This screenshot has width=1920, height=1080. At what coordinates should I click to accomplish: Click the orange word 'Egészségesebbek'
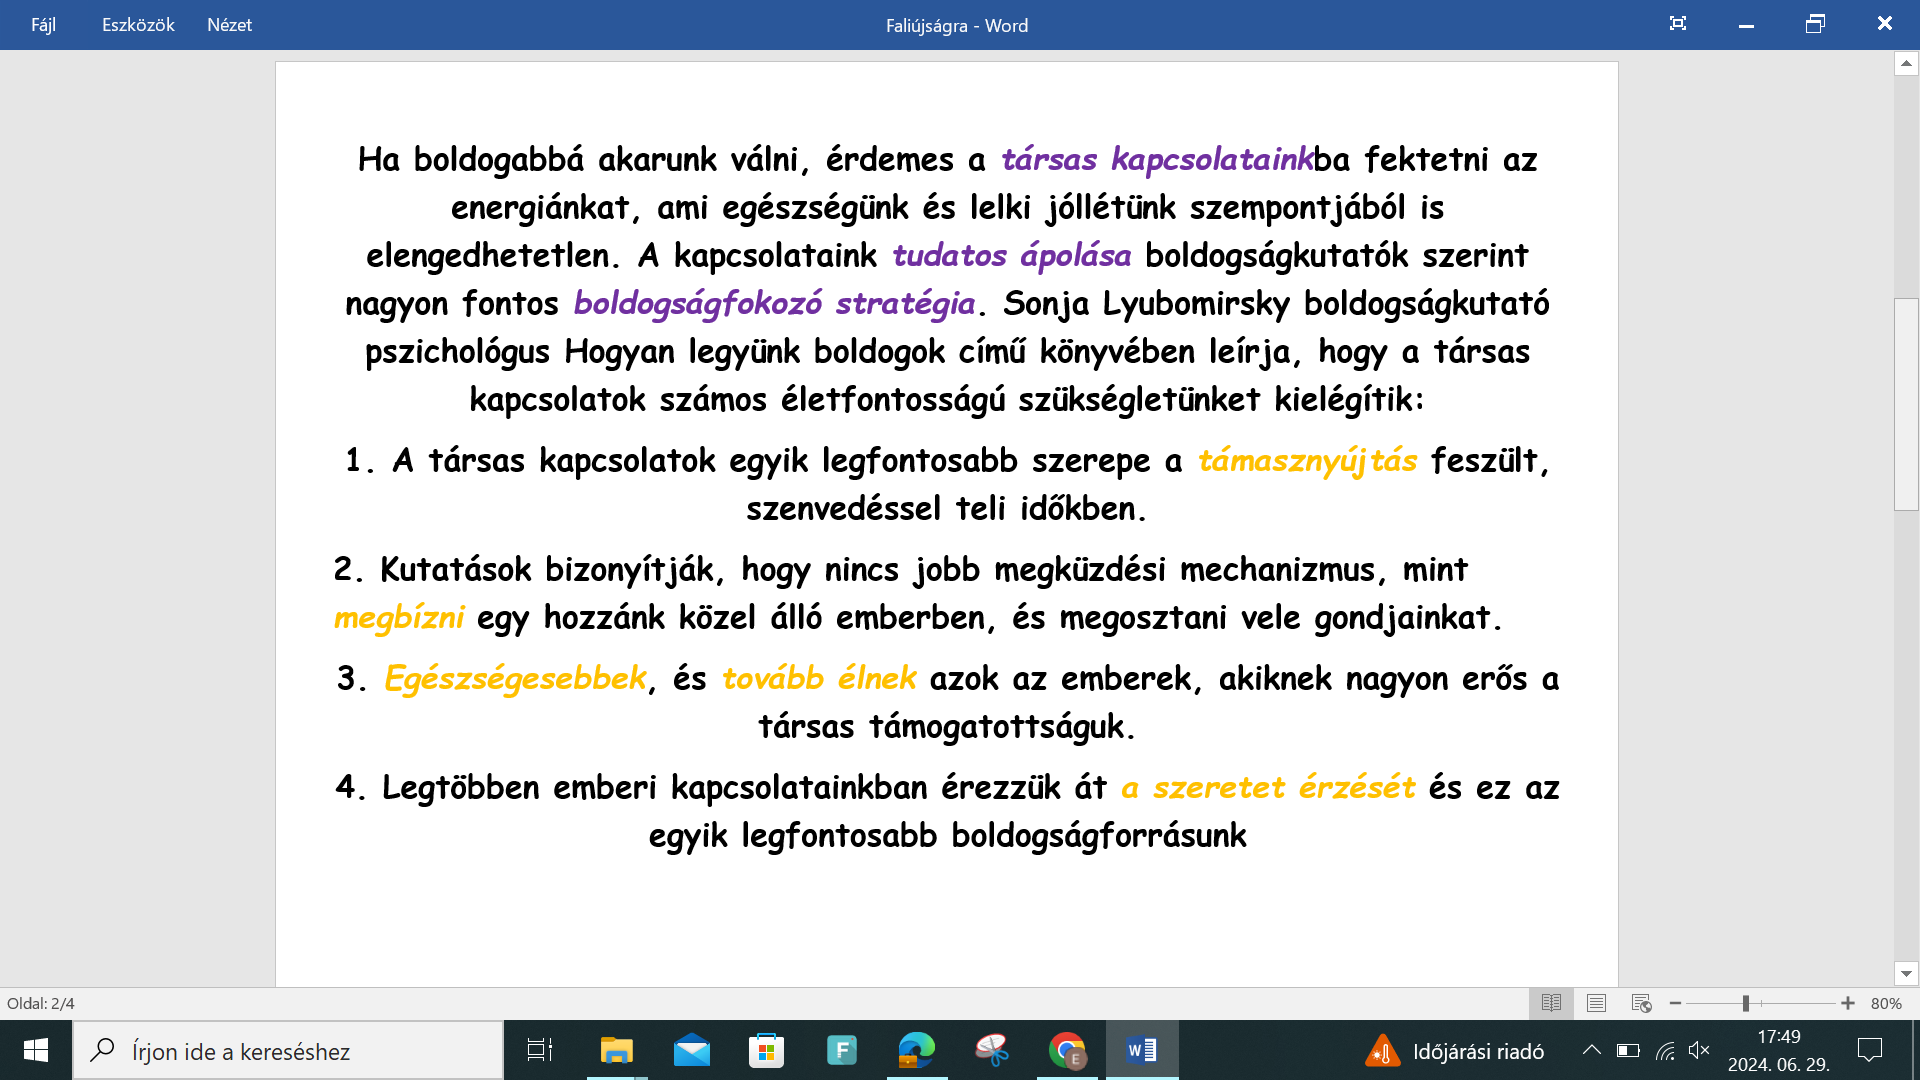[516, 678]
